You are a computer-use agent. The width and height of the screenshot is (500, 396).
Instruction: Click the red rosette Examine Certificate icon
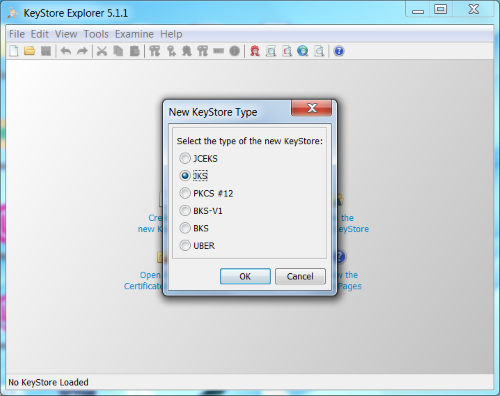pos(255,51)
